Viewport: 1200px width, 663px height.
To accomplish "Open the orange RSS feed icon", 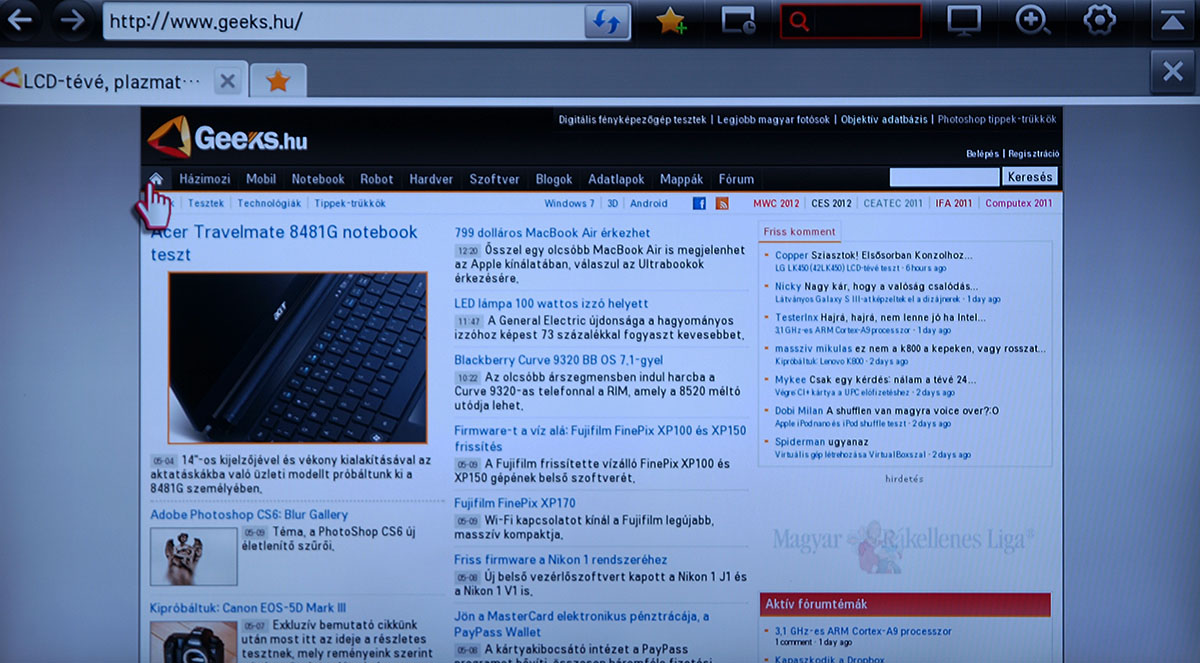I will click(x=721, y=204).
